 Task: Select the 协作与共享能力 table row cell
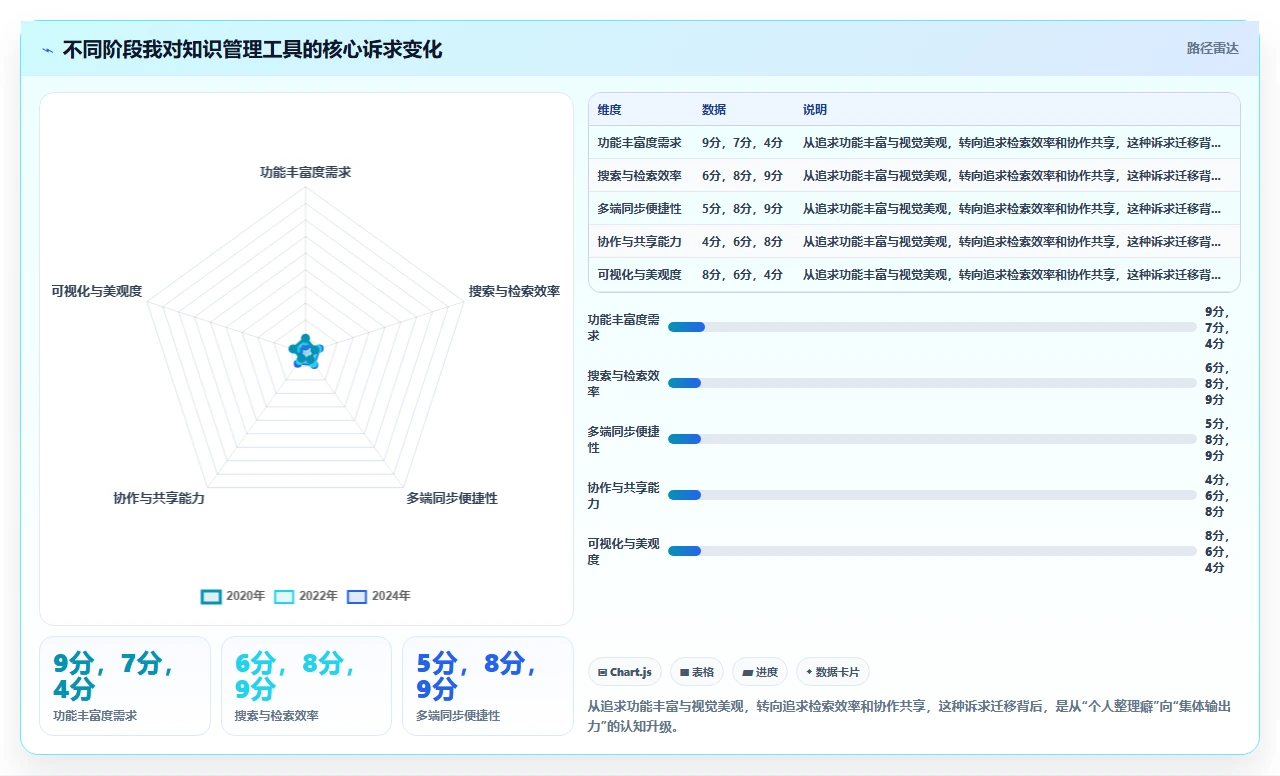[640, 242]
